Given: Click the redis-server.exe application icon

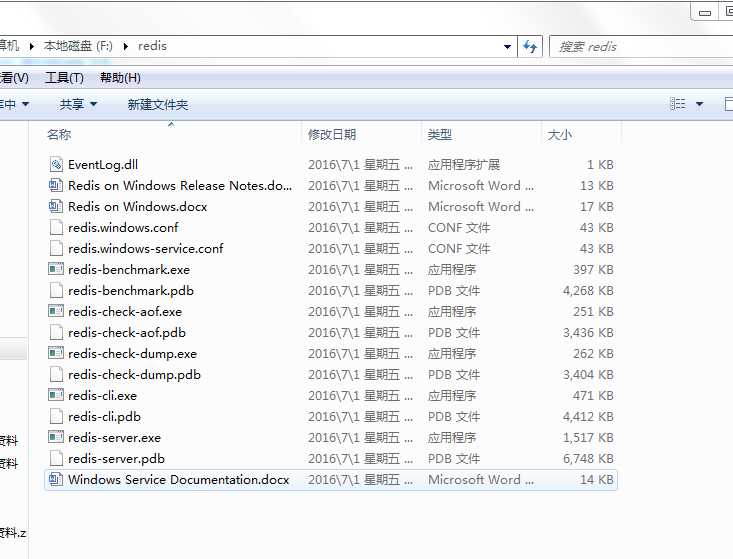Looking at the screenshot, I should click(56, 437).
